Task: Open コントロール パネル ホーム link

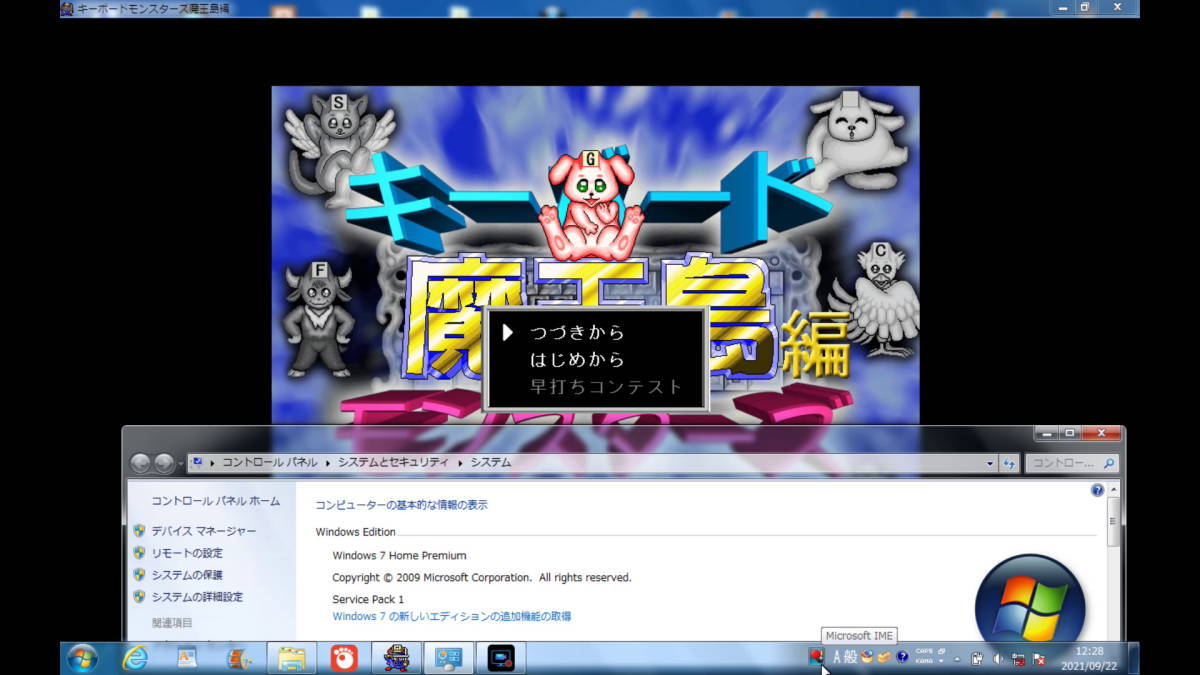Action: [x=215, y=501]
